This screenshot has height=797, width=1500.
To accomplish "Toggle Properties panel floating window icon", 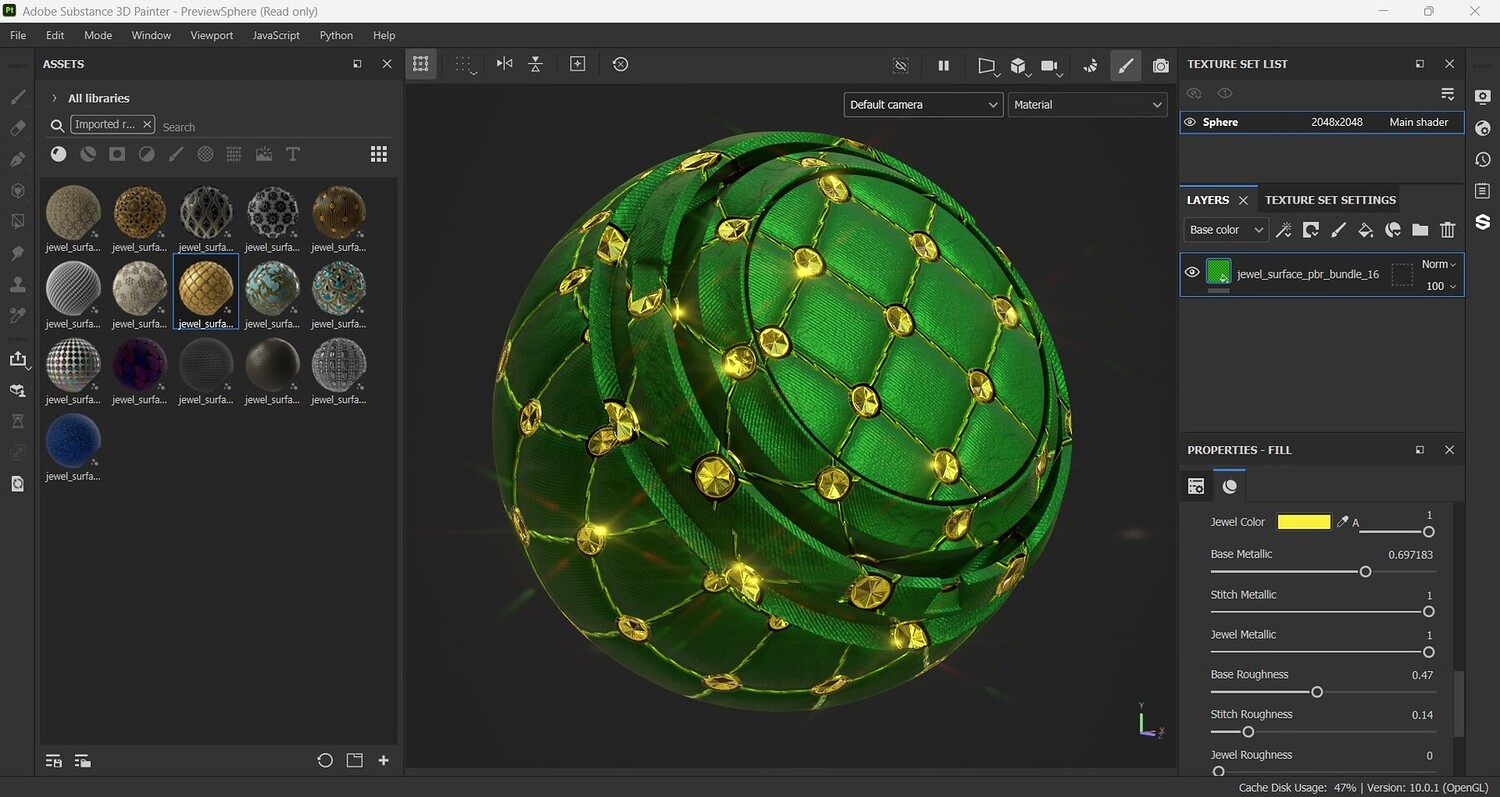I will coord(1420,450).
